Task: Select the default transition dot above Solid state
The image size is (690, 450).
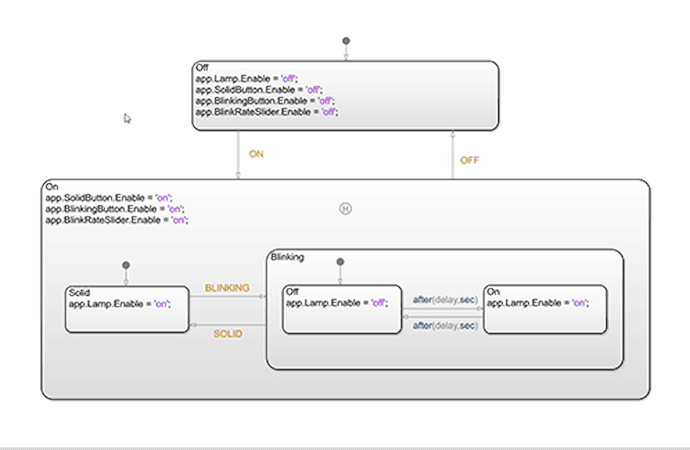Action: (126, 266)
